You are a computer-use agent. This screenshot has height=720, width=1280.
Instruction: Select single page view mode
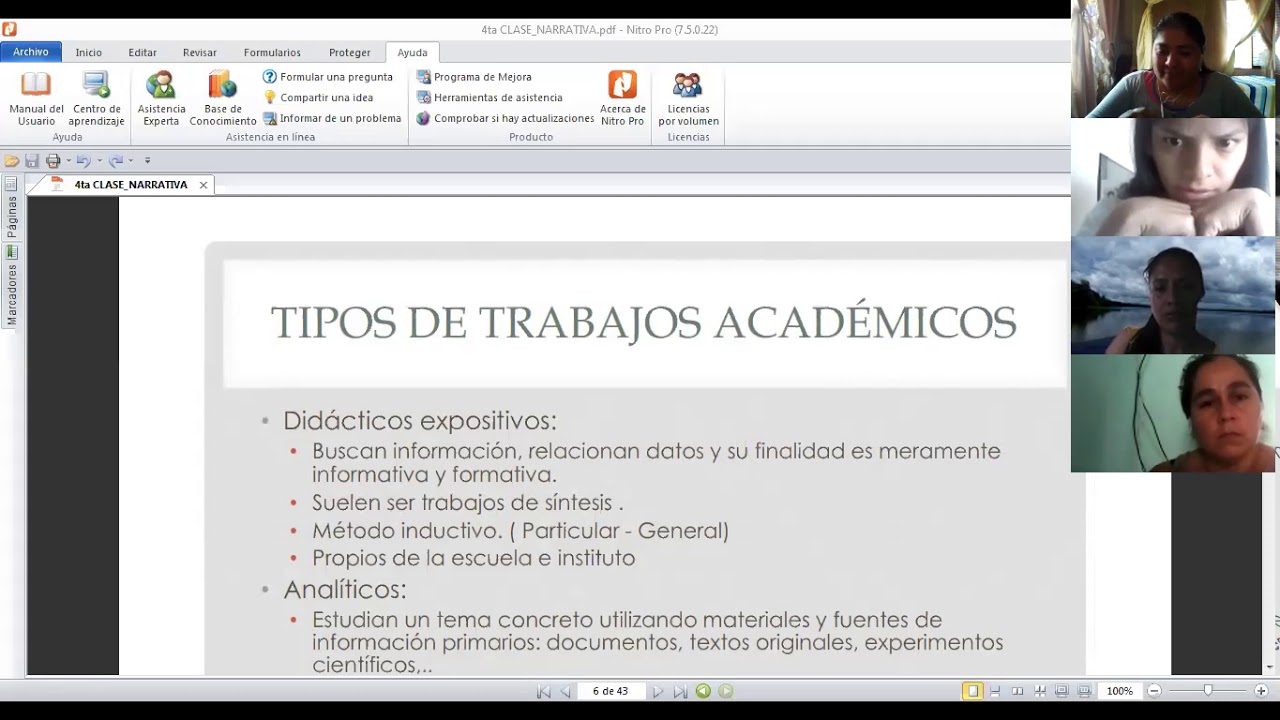coord(972,691)
